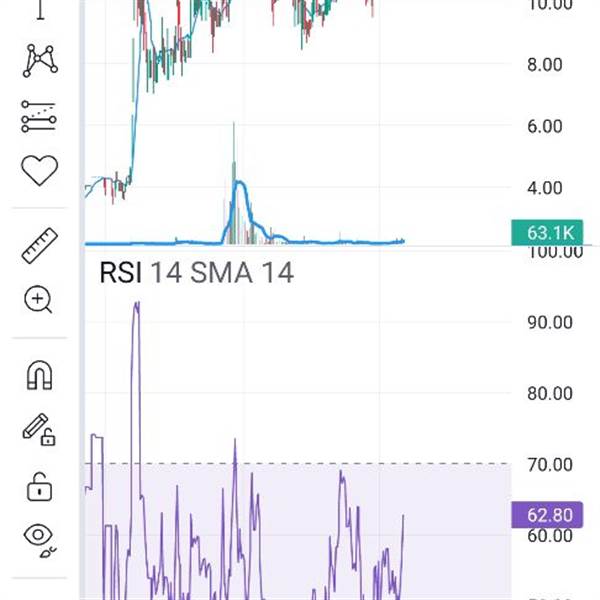
Task: Click the heart favorites icon
Action: pos(39,170)
